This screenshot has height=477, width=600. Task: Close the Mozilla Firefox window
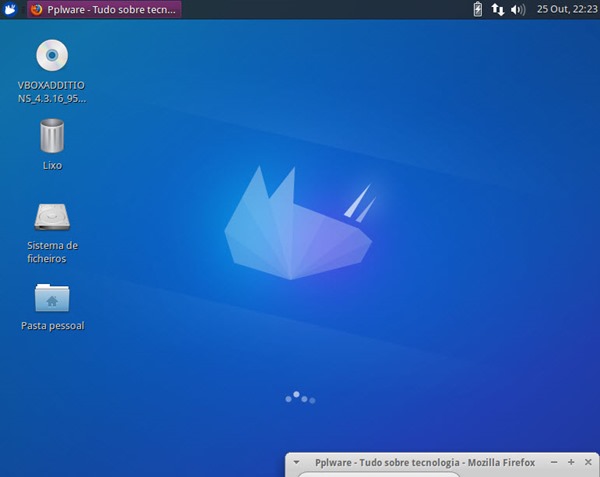click(588, 462)
